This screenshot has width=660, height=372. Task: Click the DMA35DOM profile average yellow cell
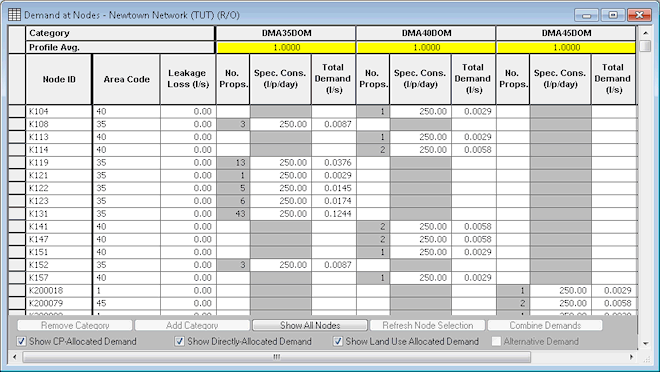pyautogui.click(x=286, y=48)
